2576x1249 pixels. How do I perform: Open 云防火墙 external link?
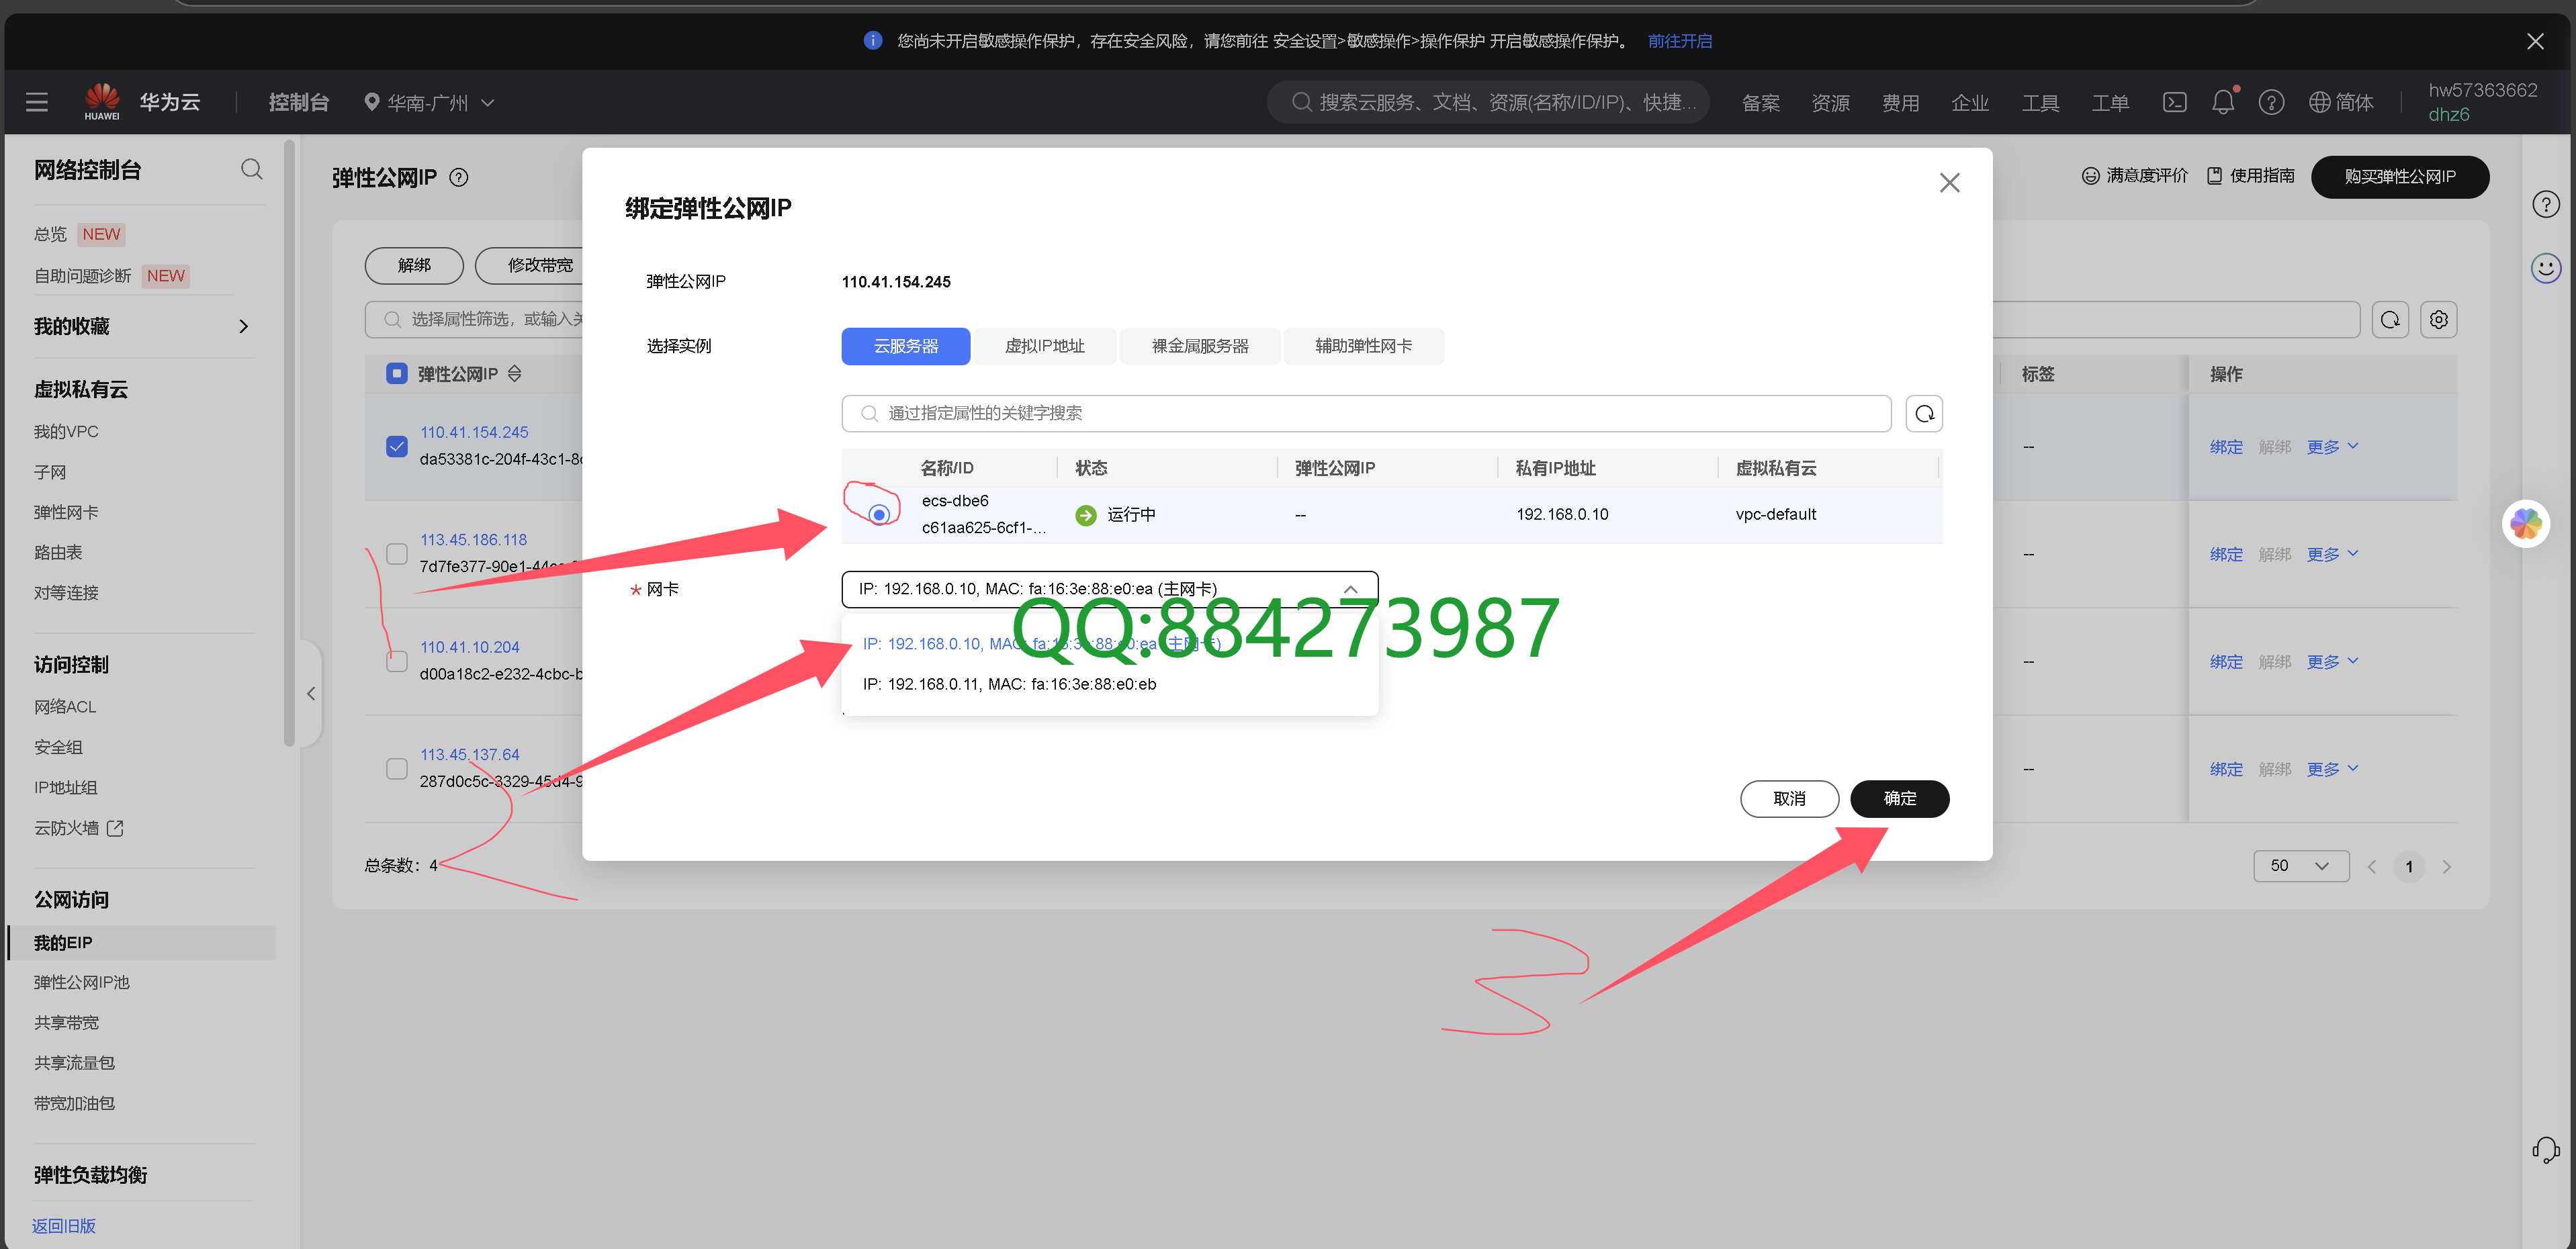click(x=79, y=828)
